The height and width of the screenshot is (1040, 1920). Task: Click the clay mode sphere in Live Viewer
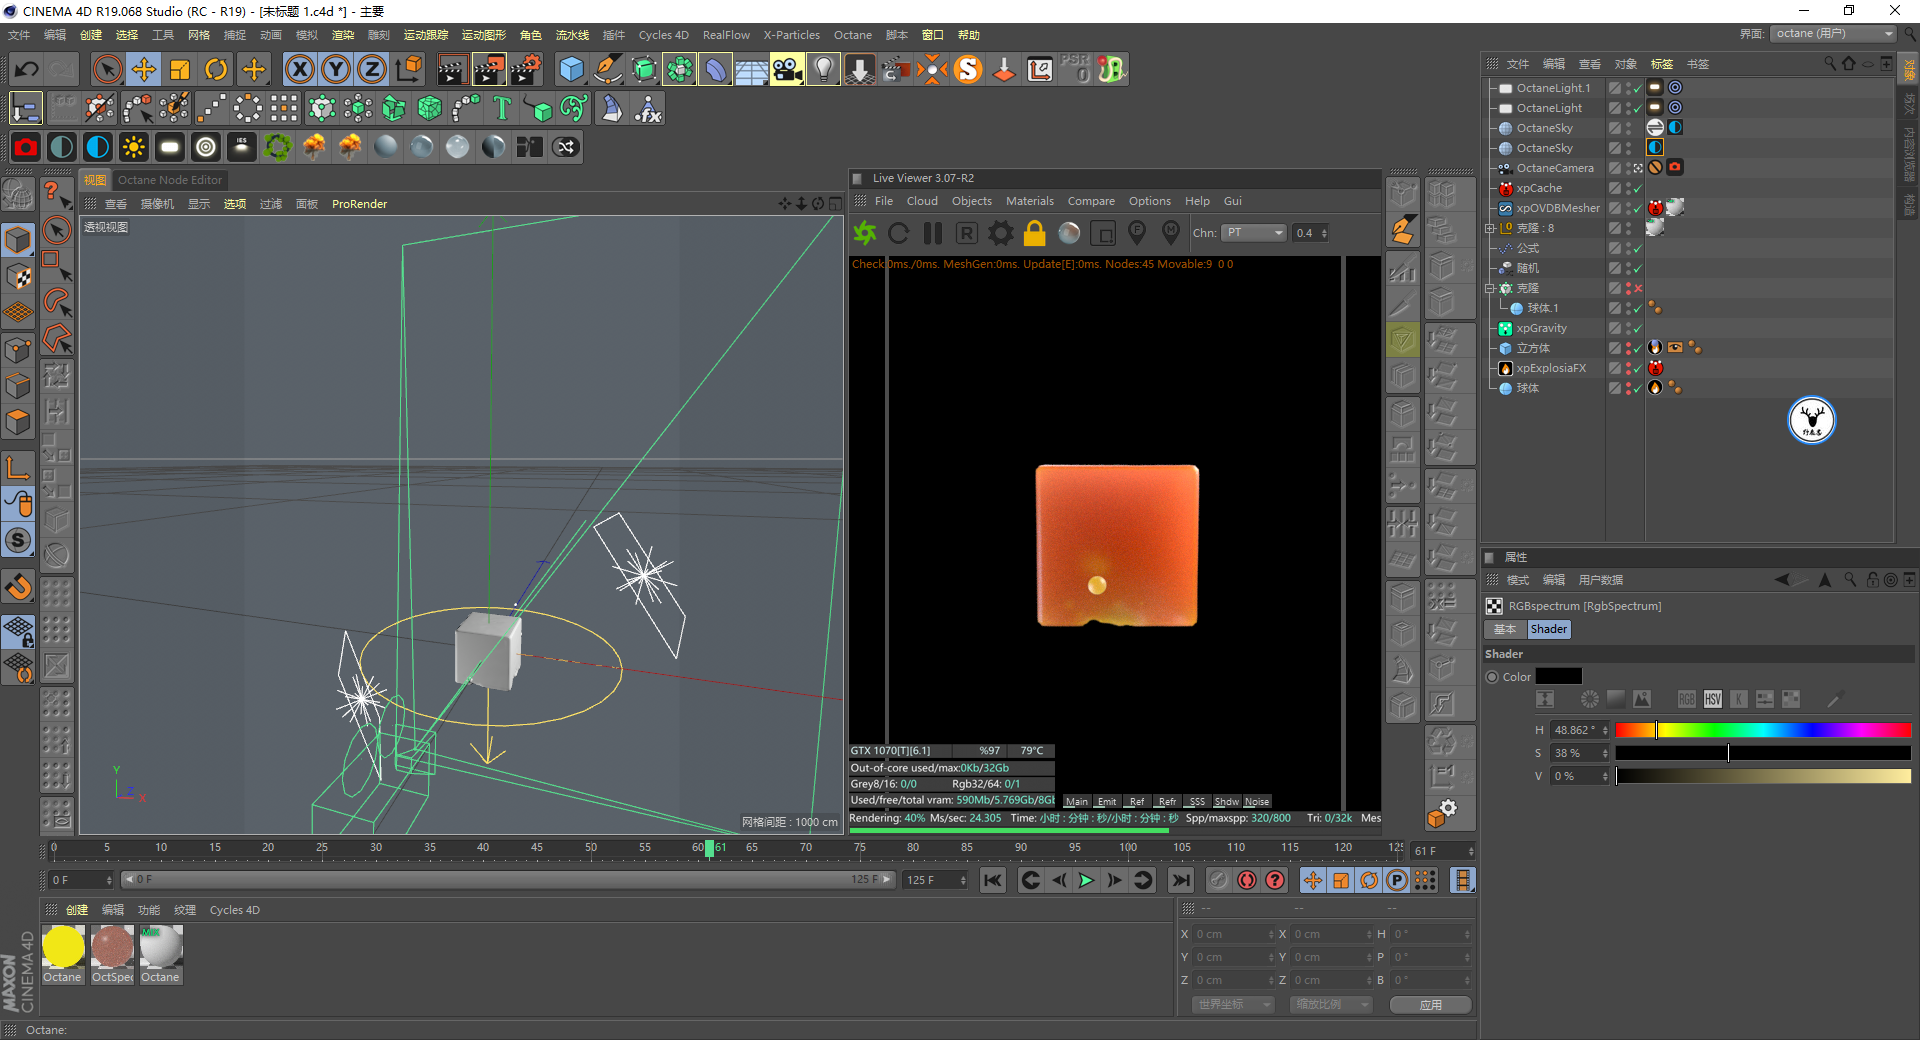coord(1069,233)
